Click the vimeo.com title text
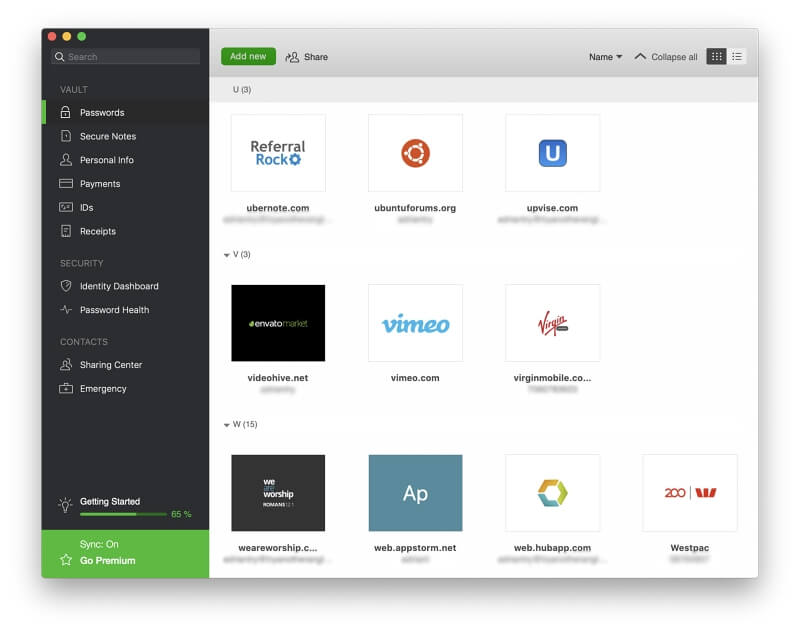The height and width of the screenshot is (633, 800). pos(415,378)
